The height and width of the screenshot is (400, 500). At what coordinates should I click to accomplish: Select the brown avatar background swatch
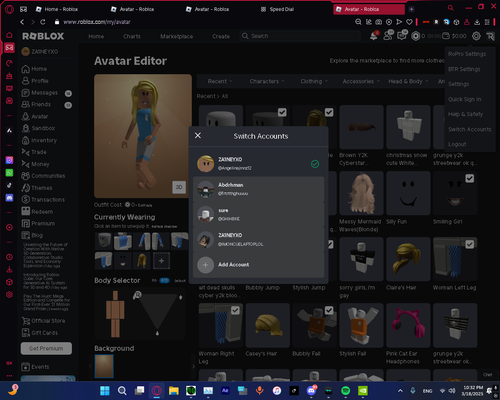[x=104, y=366]
